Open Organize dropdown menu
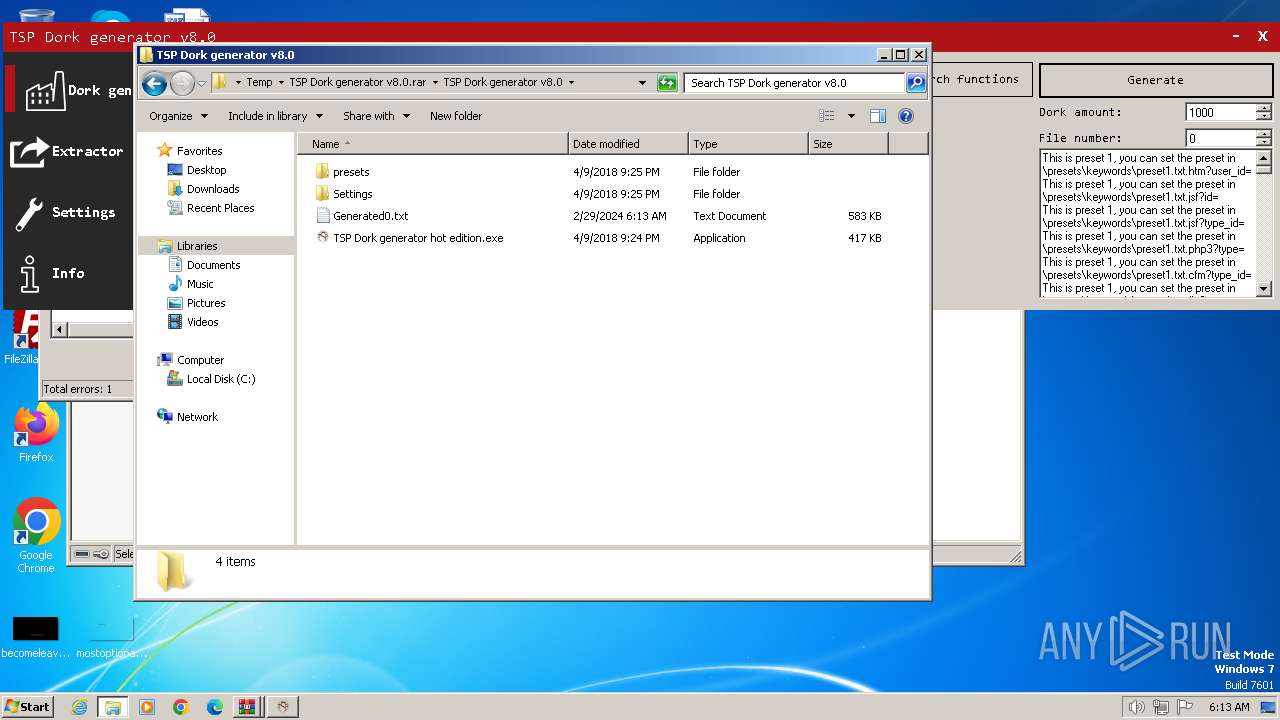 pyautogui.click(x=178, y=116)
